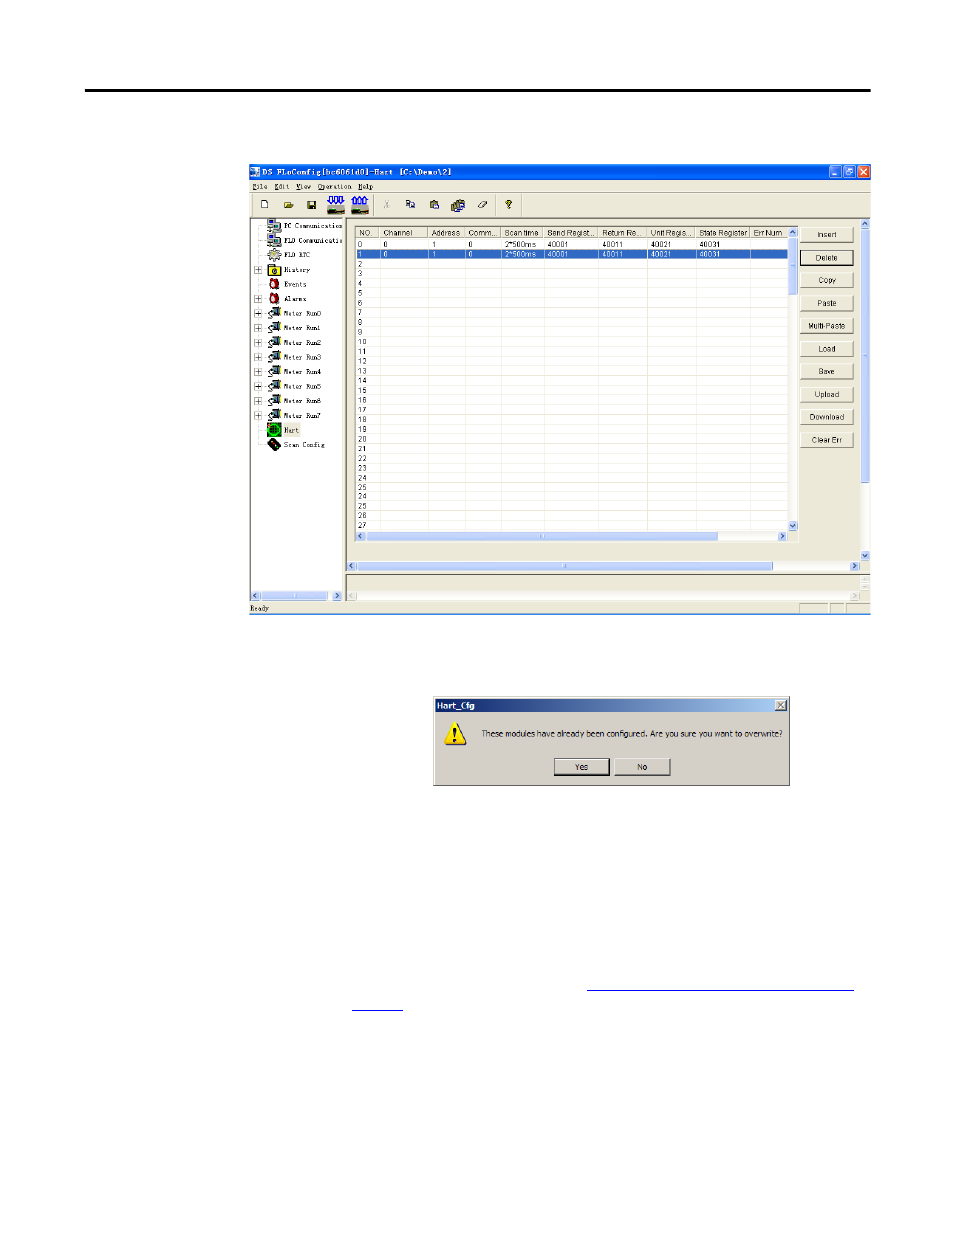Expand the History tree node
Viewport: 954px width, 1235px height.
tap(258, 270)
